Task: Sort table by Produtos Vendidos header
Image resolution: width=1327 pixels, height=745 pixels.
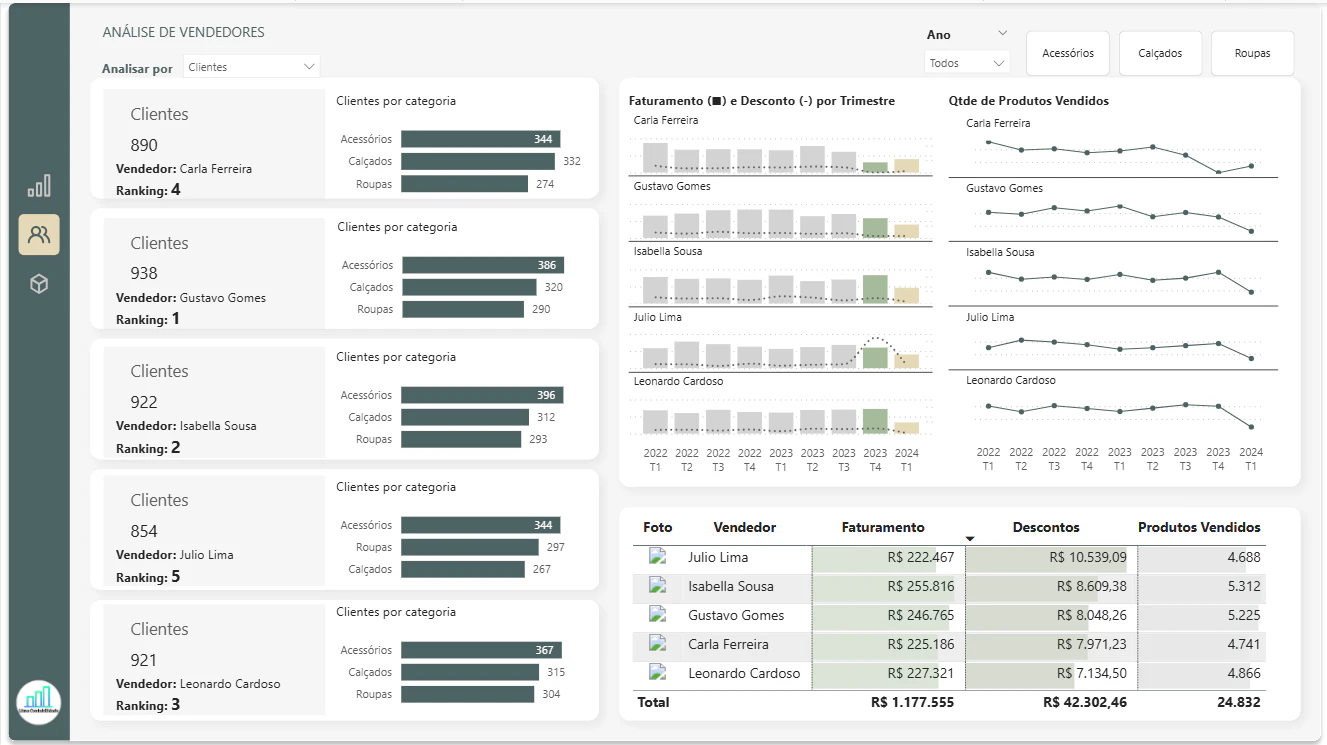Action: click(1199, 527)
